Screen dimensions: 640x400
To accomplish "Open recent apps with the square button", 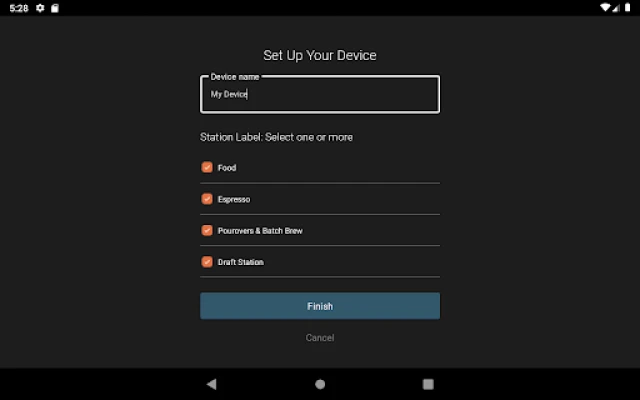I will (428, 383).
